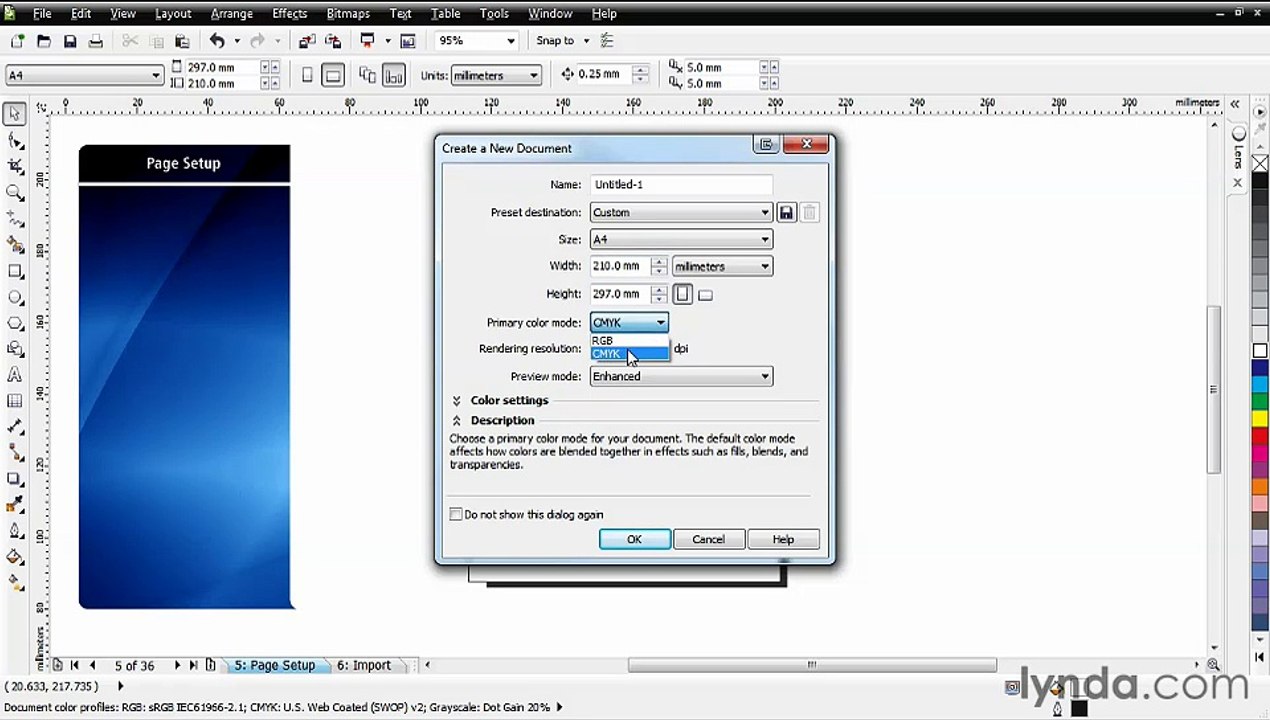
Task: Open the Preview mode Enhanced dropdown
Action: point(681,376)
